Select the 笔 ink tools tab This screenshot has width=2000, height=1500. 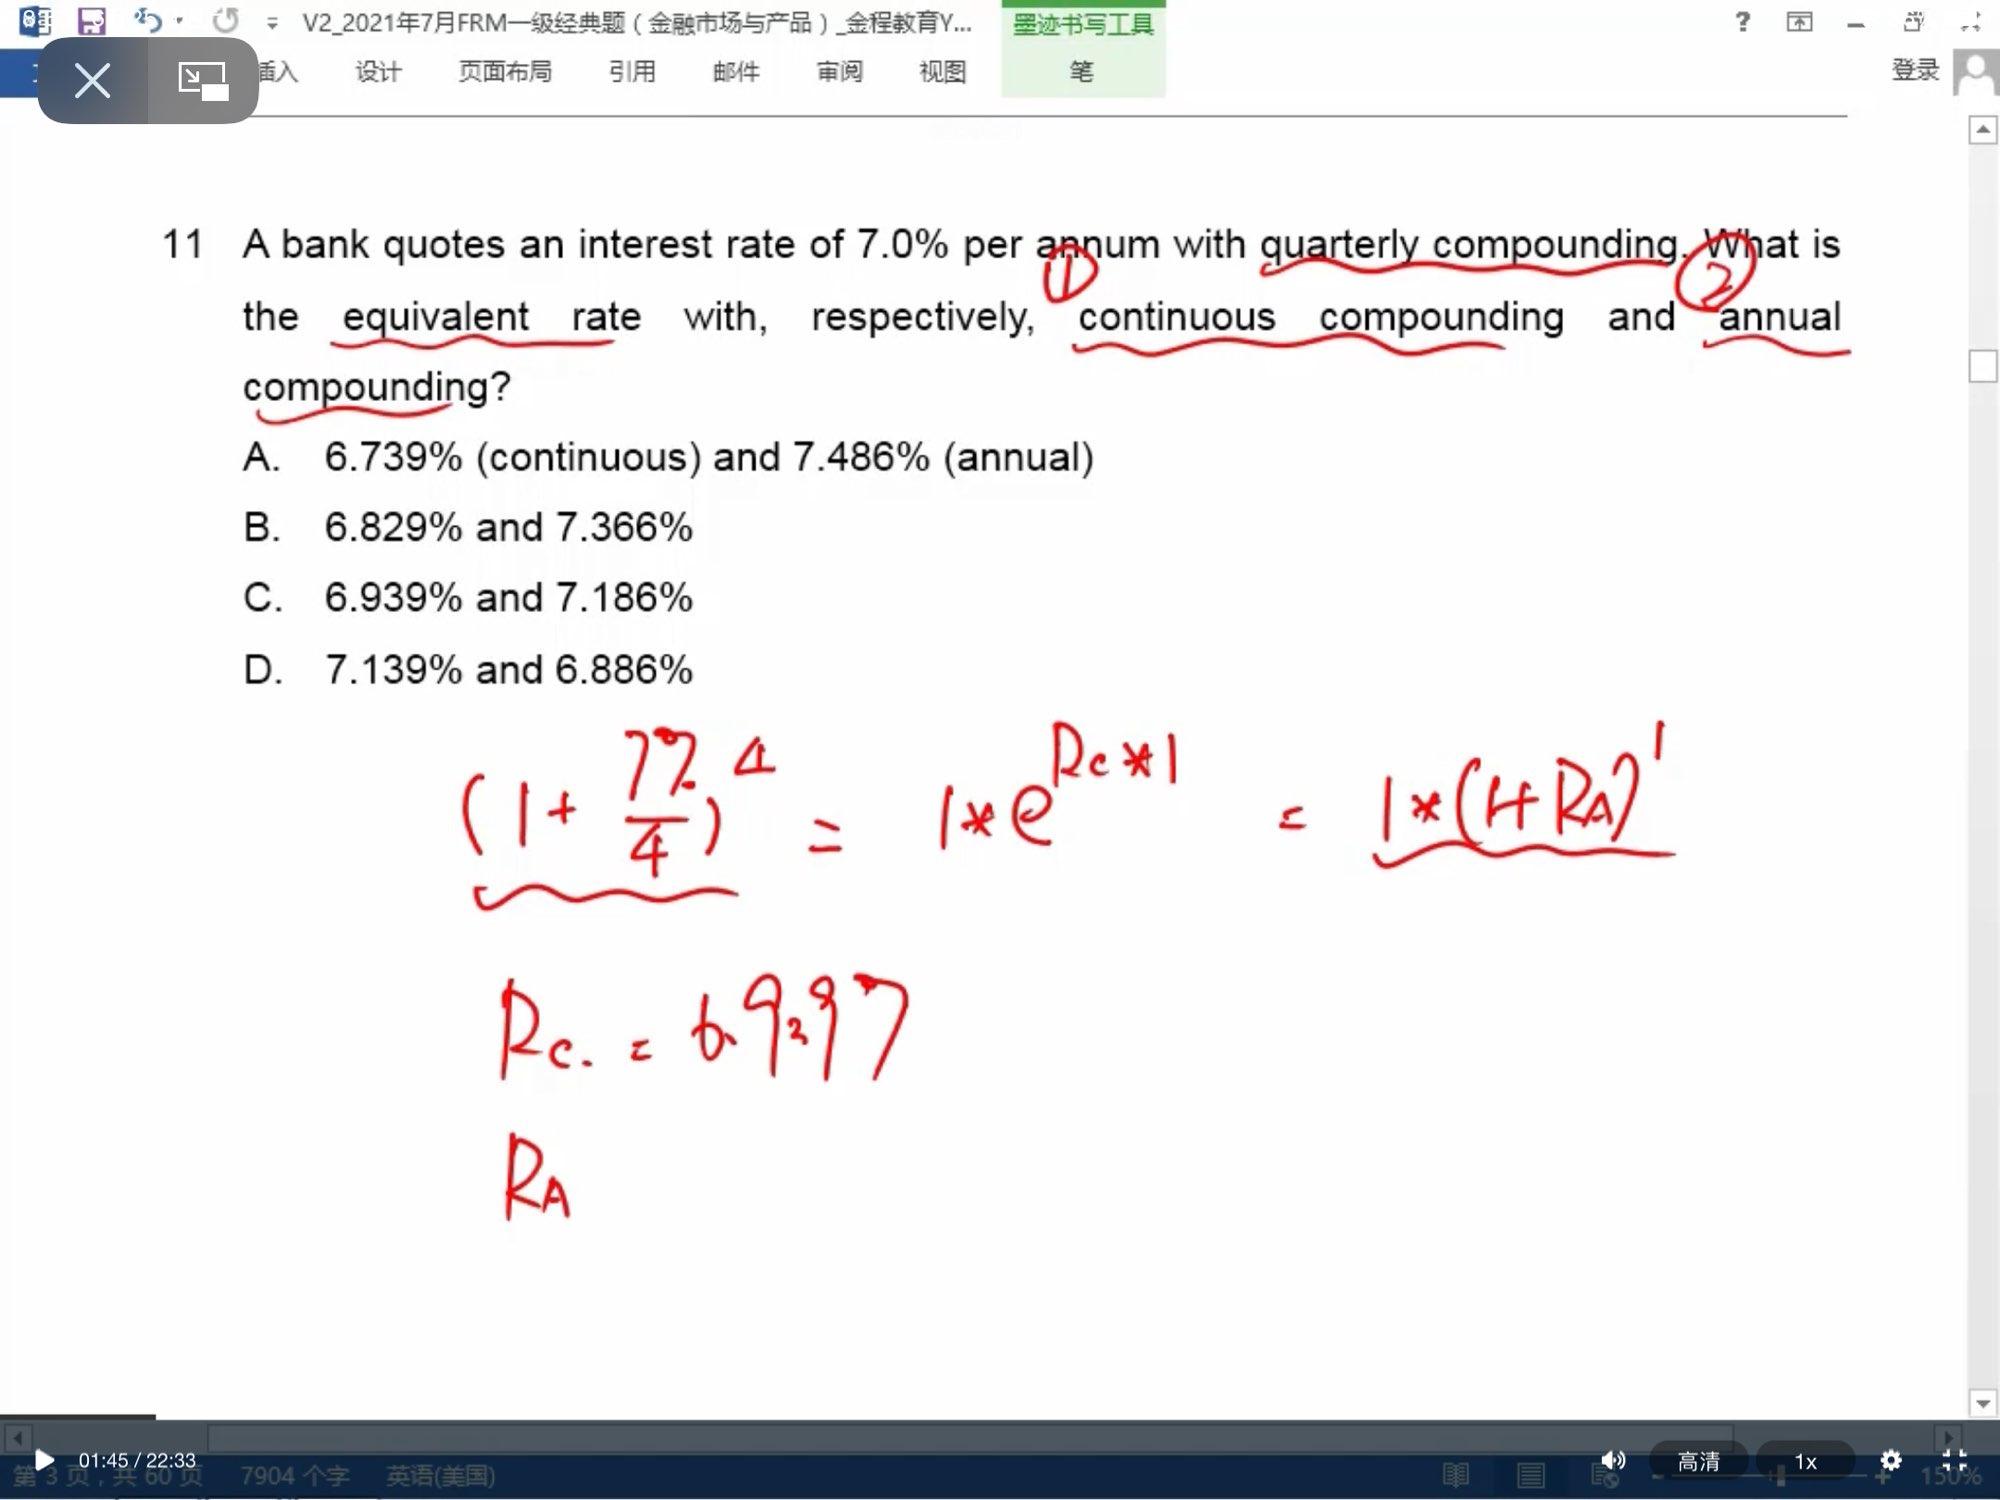pos(1081,72)
